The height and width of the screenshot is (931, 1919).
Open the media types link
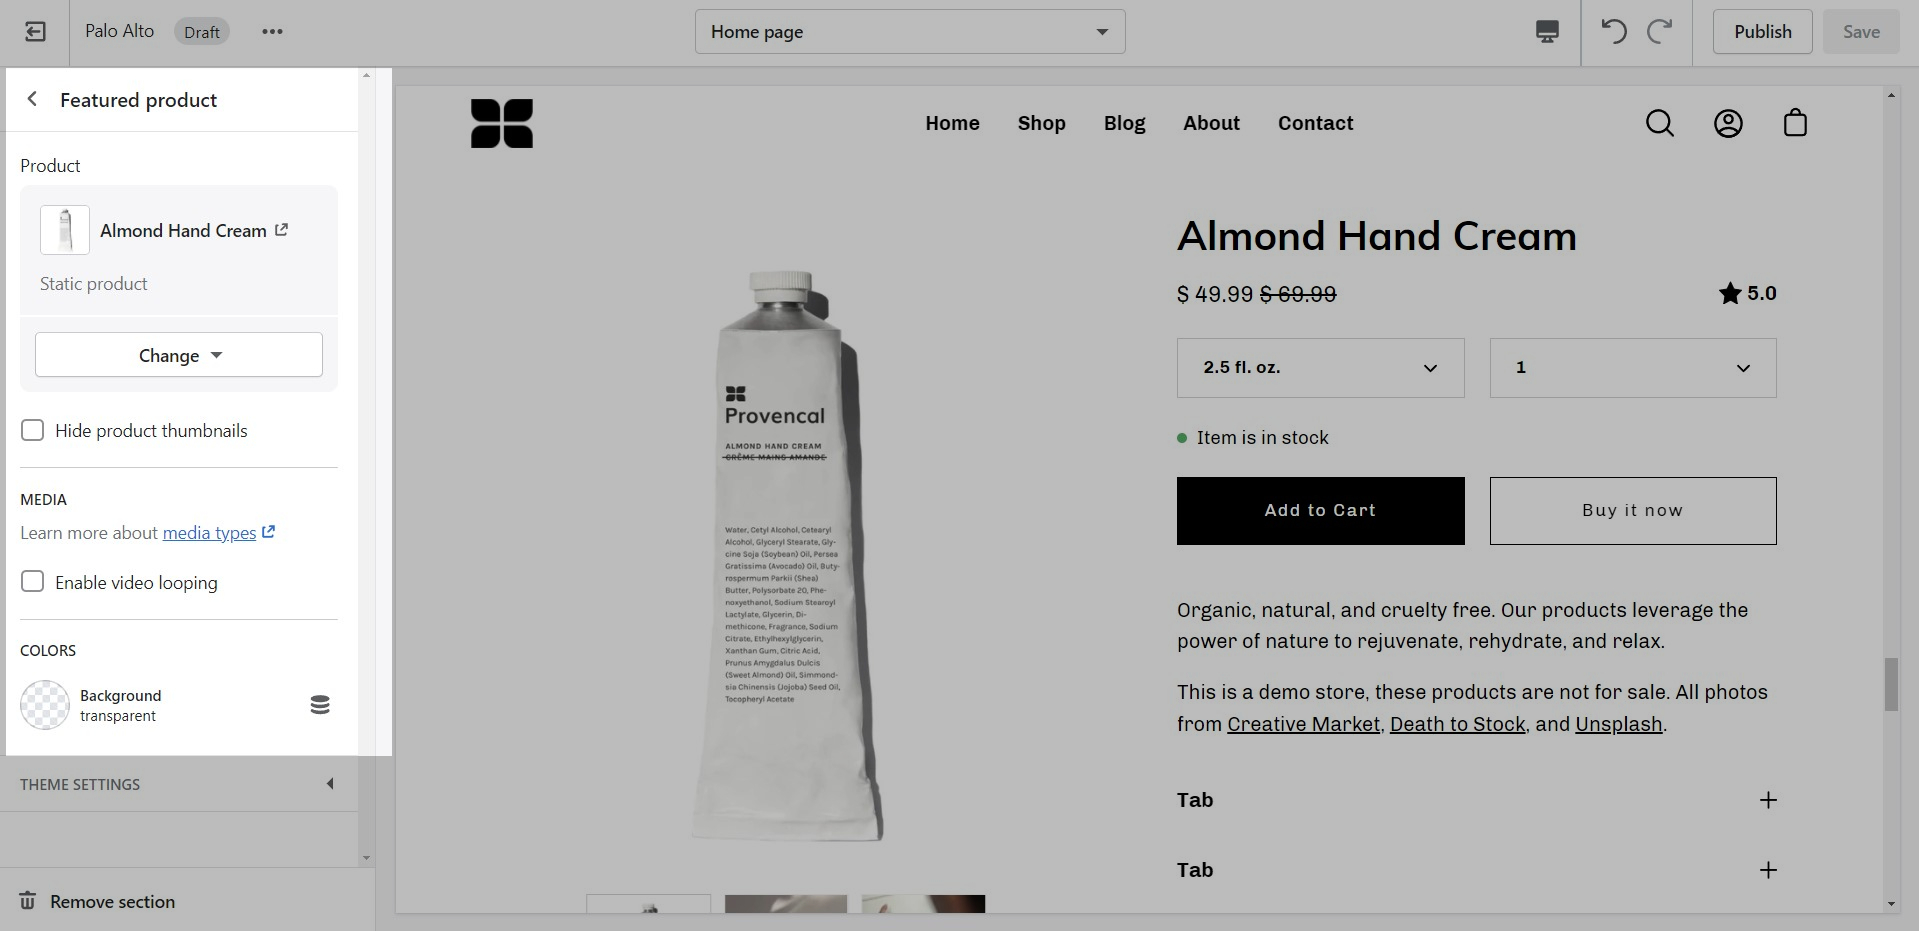209,533
